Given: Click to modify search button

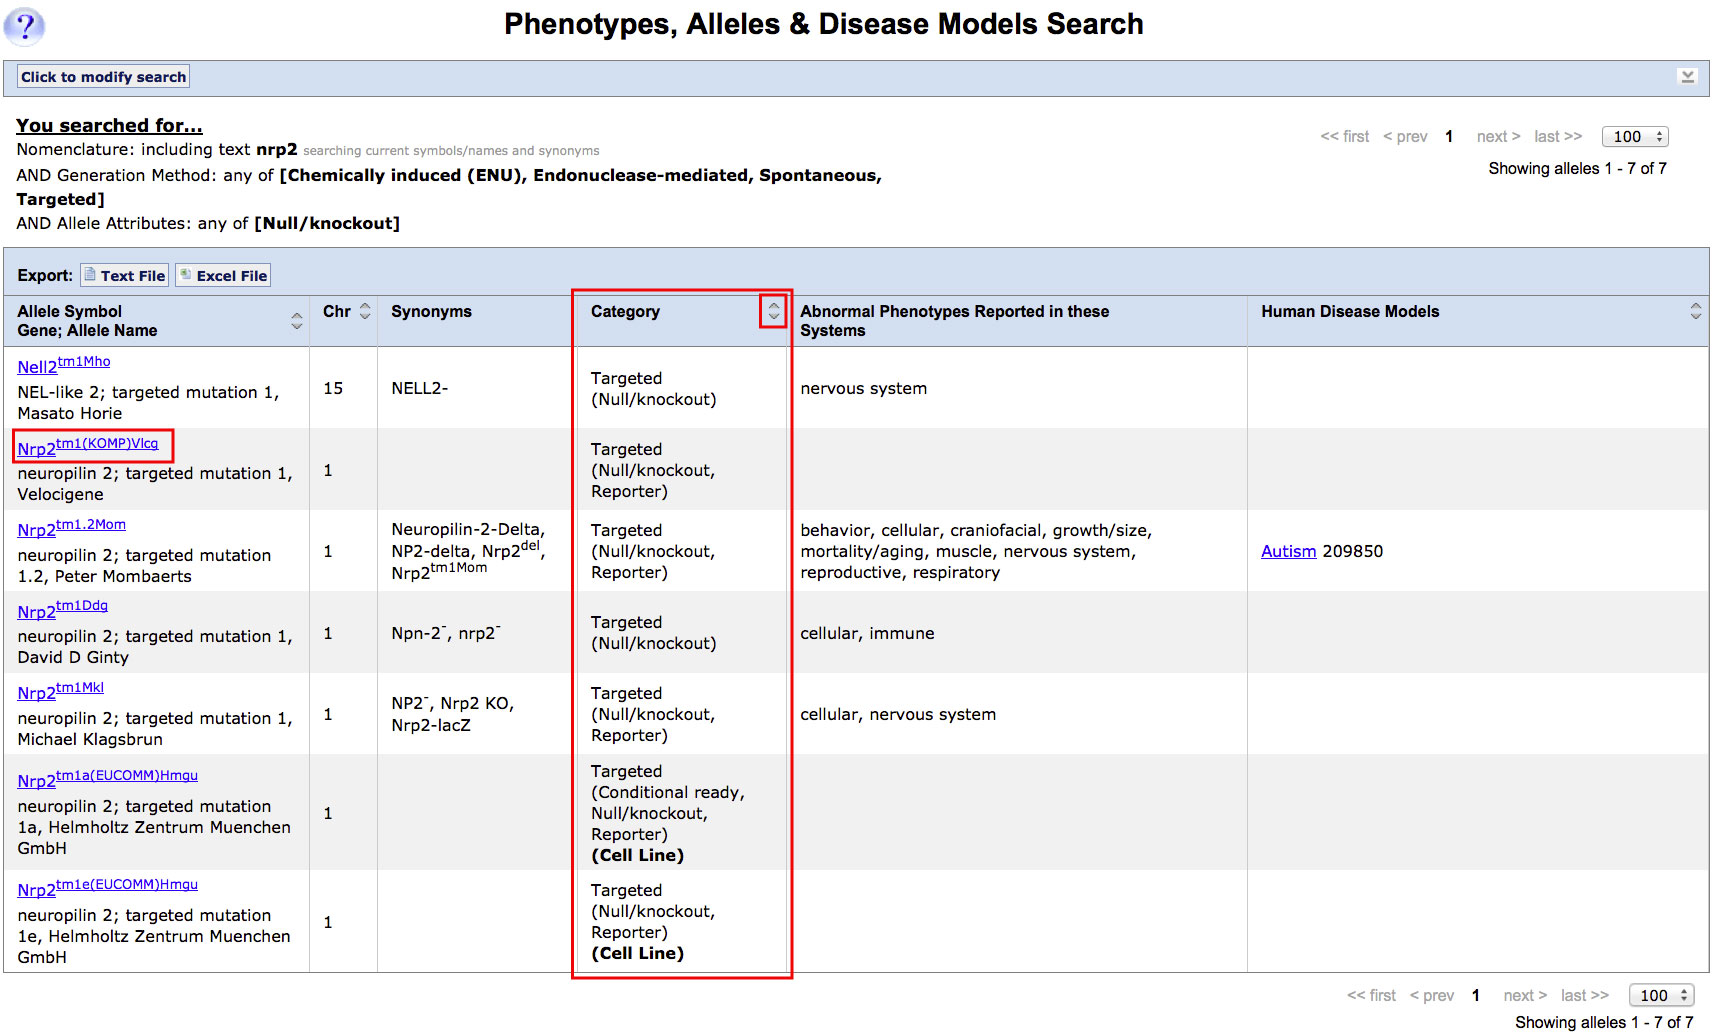Looking at the screenshot, I should click(103, 77).
